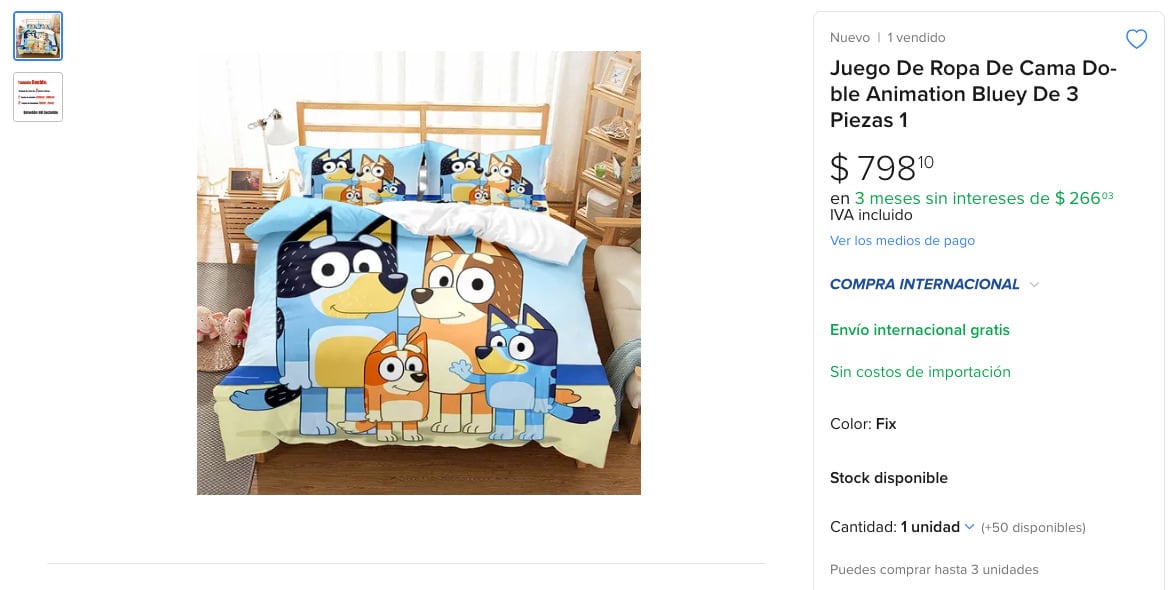Click the 'Nuevo' condition label
1169x590 pixels.
click(850, 38)
